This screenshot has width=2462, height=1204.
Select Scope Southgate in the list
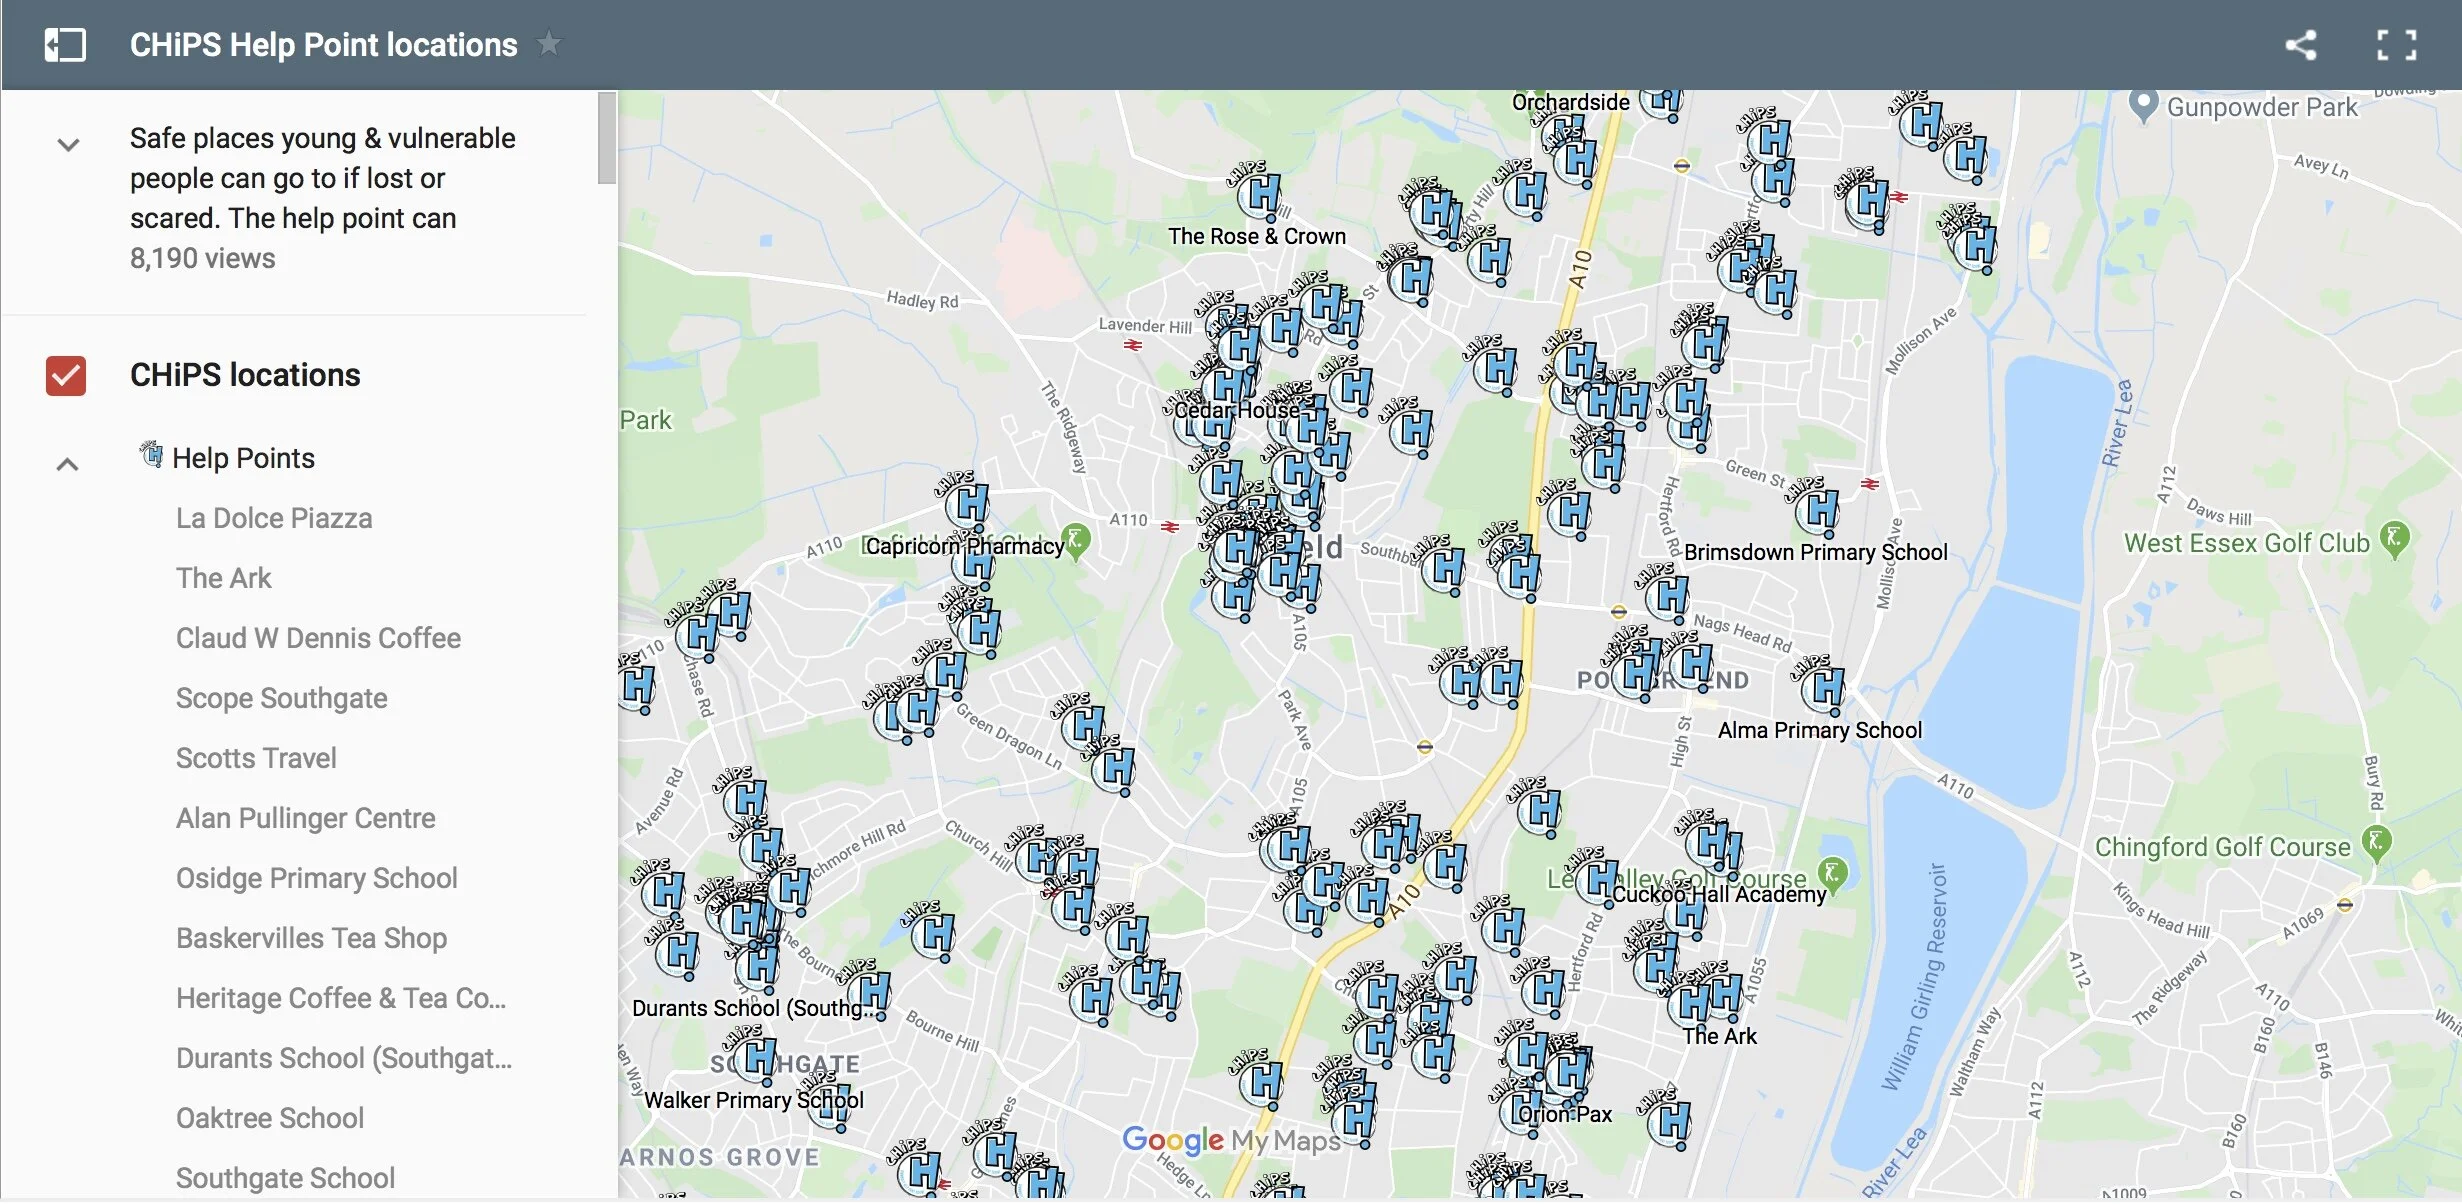(281, 698)
